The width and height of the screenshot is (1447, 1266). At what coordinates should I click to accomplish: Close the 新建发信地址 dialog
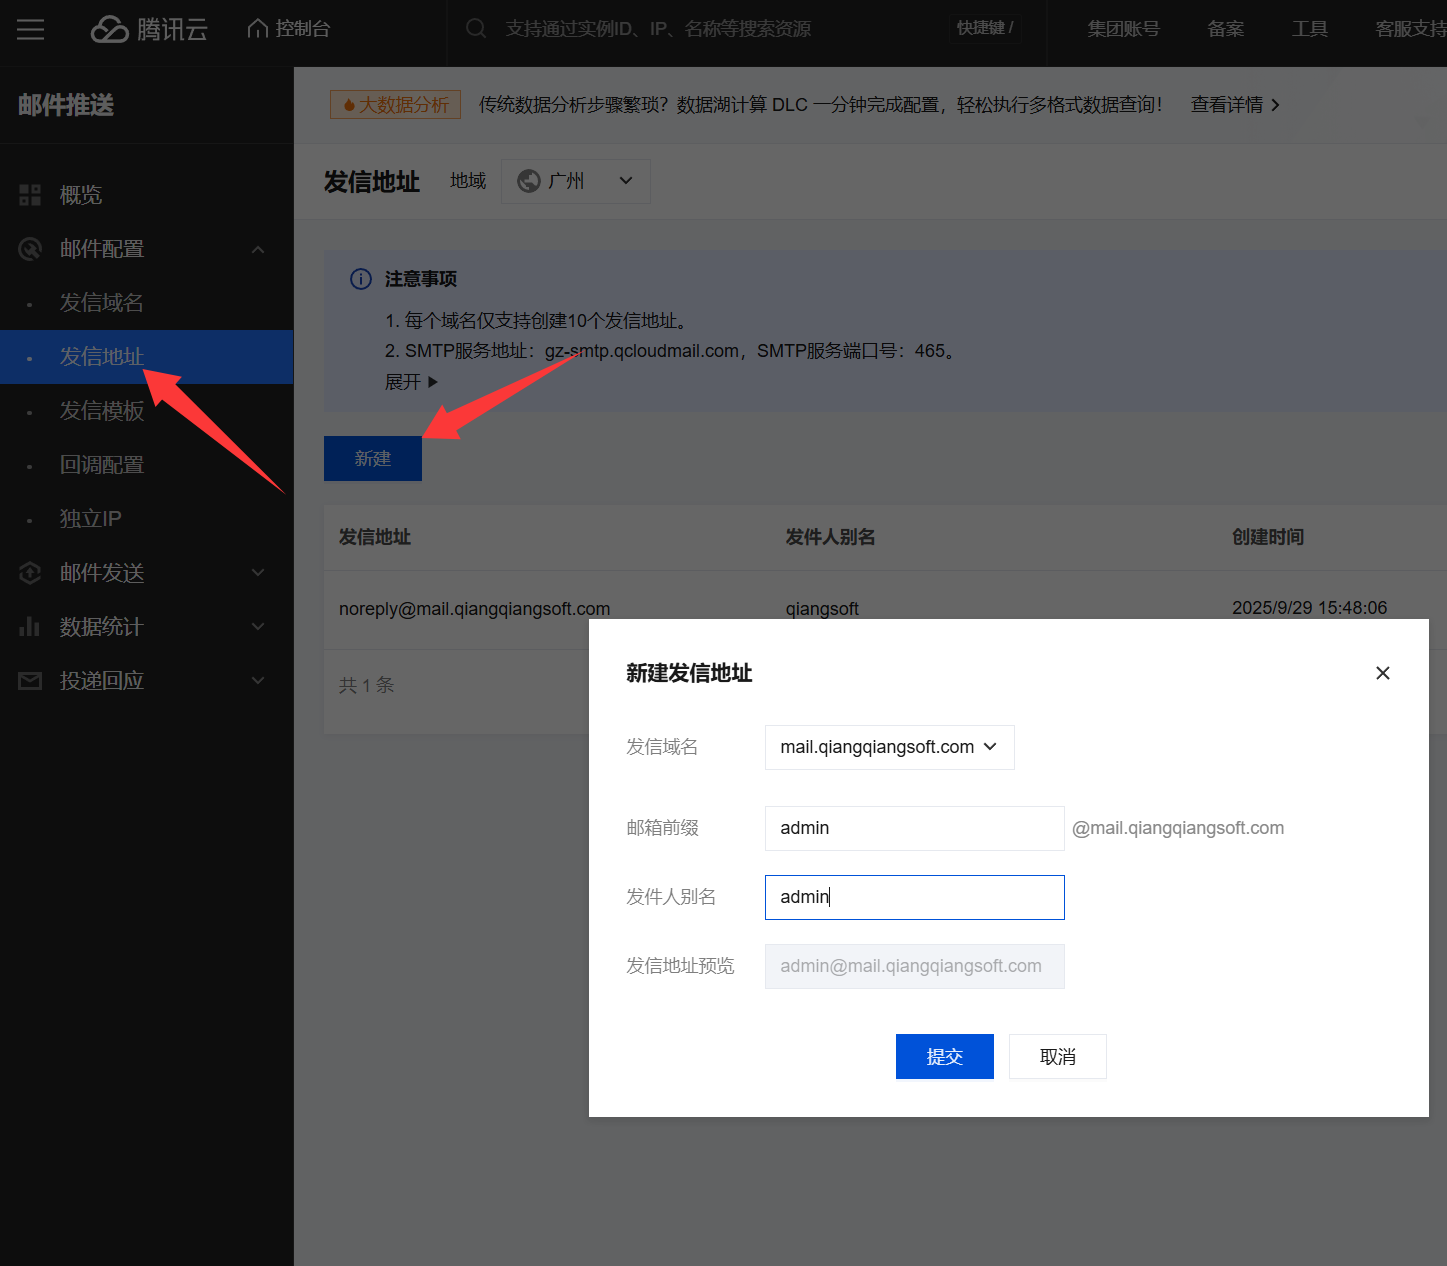pos(1382,673)
